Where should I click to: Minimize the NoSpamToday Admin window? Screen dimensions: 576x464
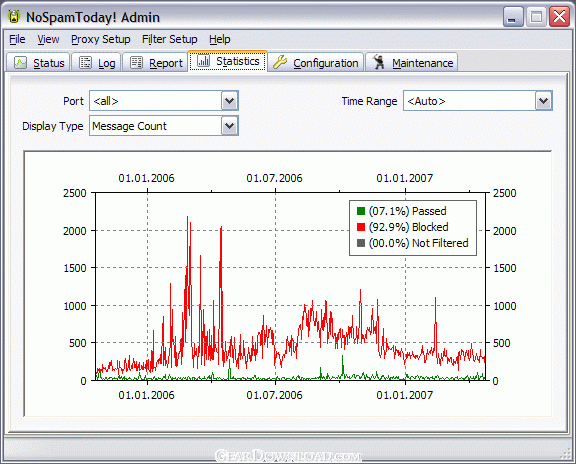(x=513, y=17)
